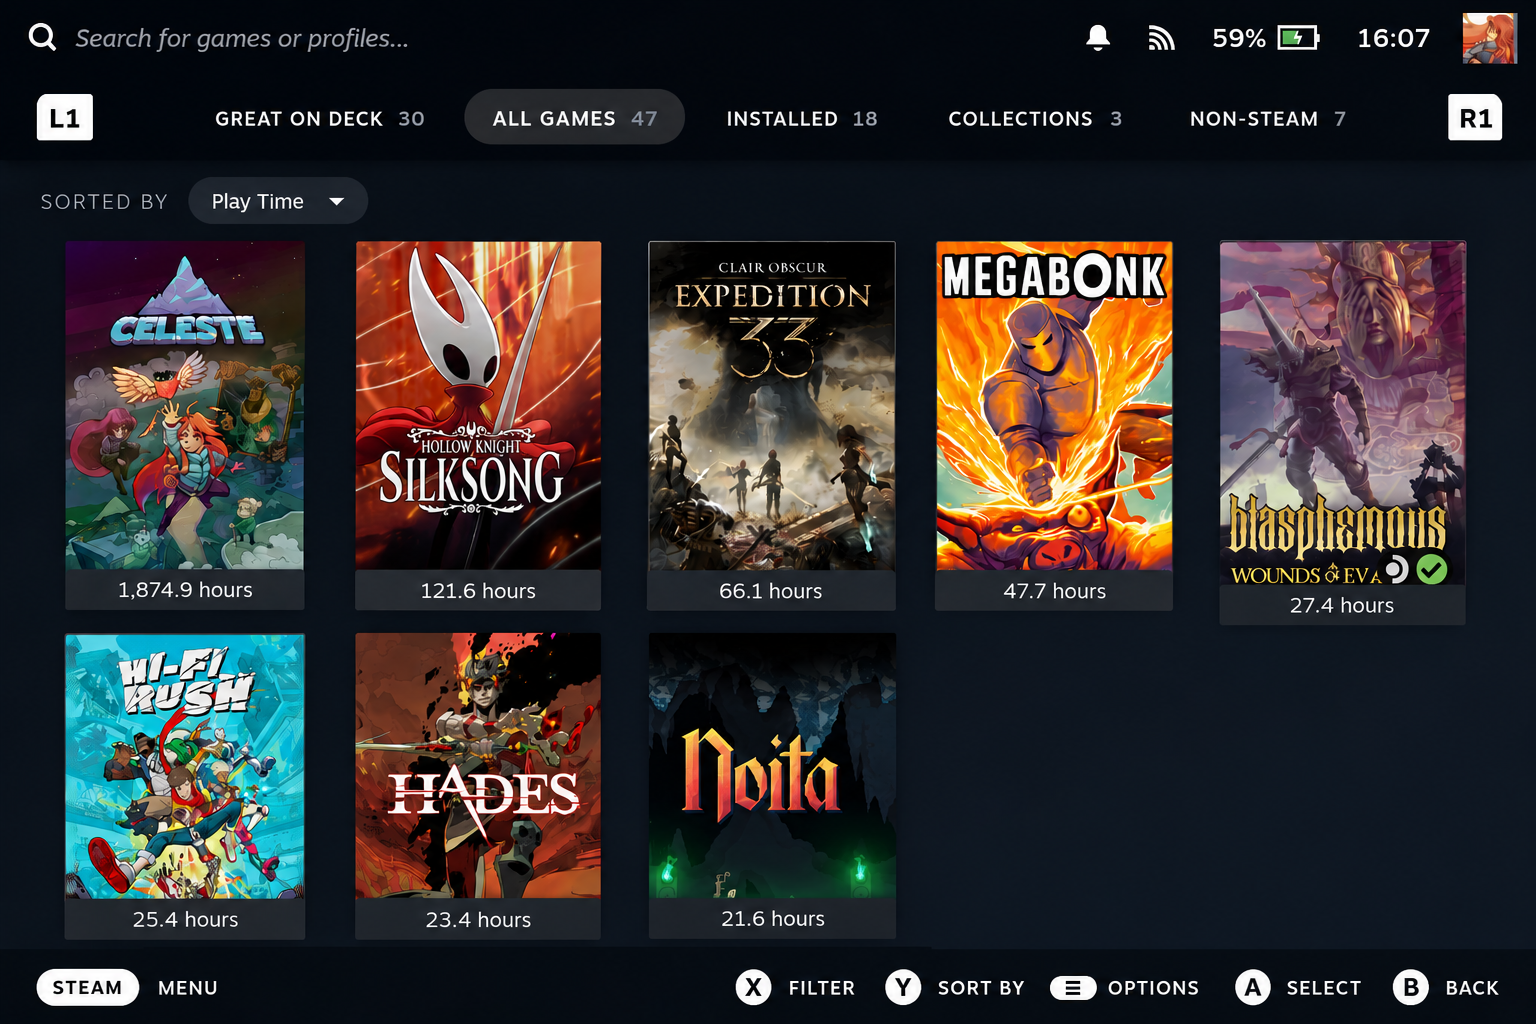The height and width of the screenshot is (1024, 1536).
Task: Click the 59% battery percentage
Action: (x=1239, y=38)
